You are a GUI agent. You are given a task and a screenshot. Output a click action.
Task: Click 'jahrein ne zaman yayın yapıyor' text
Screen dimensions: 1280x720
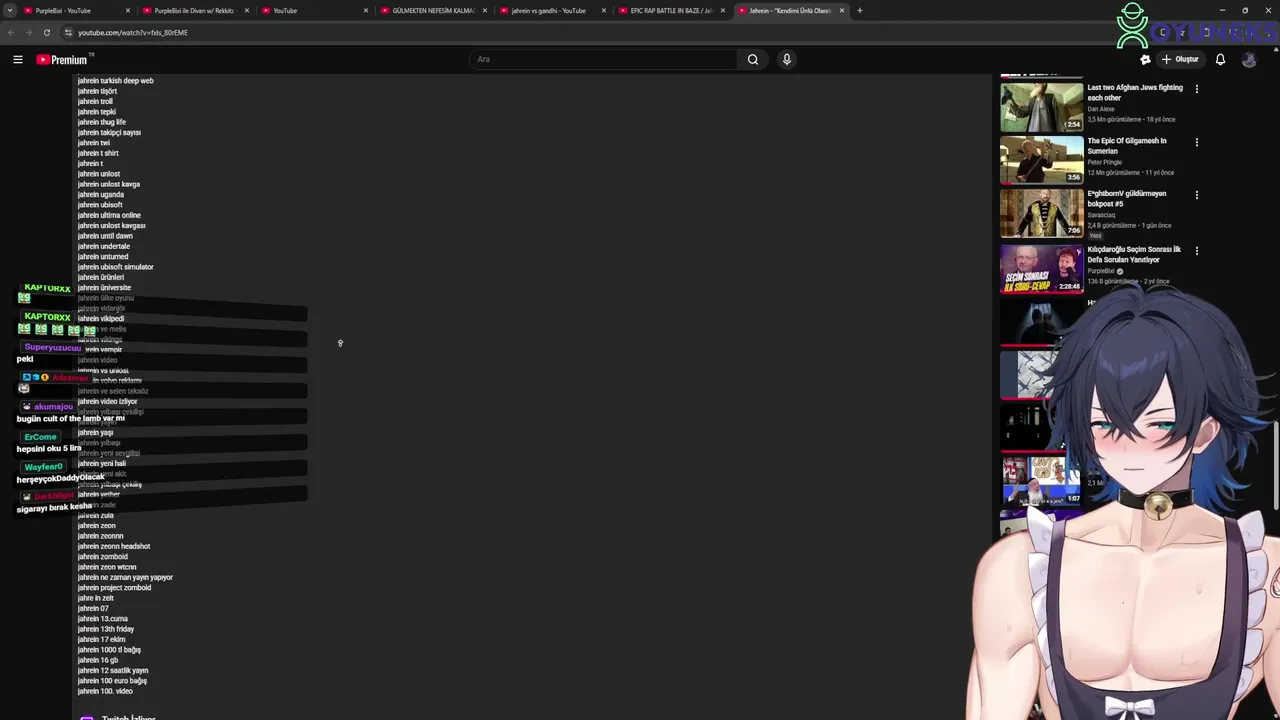point(125,578)
